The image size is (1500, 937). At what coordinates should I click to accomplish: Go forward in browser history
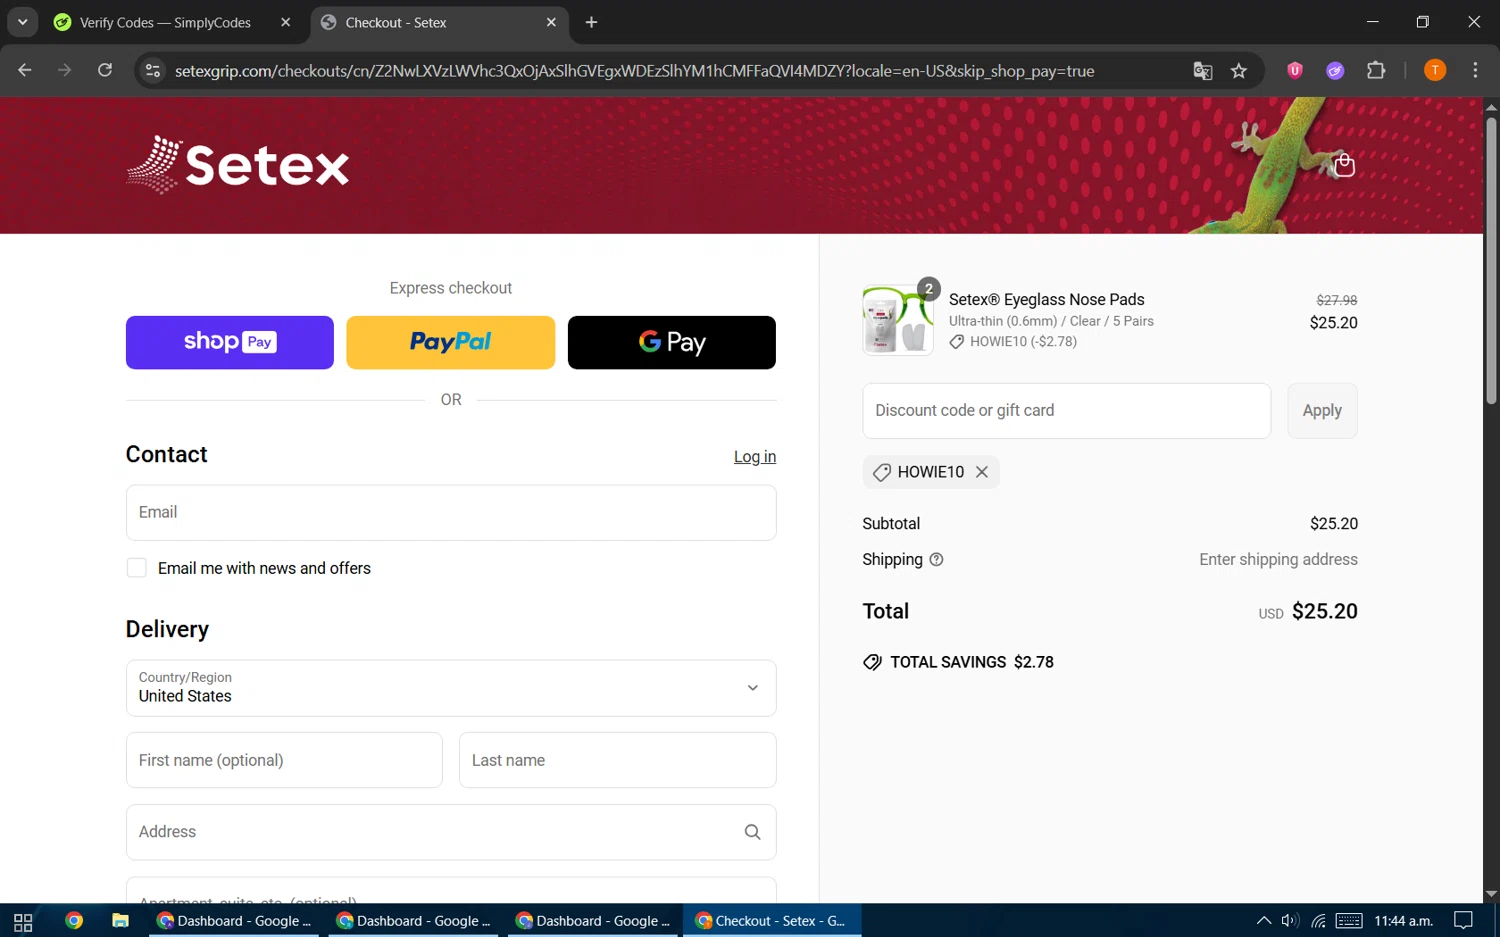65,70
